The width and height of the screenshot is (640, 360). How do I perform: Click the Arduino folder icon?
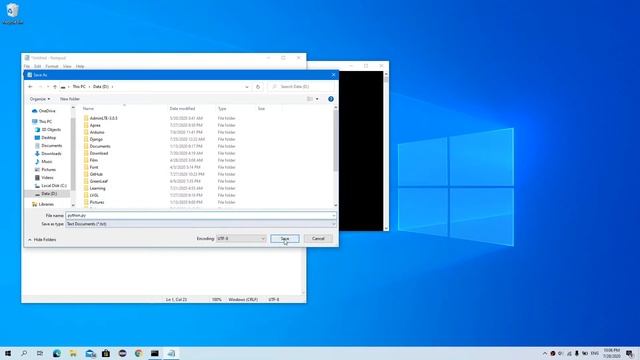click(x=86, y=132)
